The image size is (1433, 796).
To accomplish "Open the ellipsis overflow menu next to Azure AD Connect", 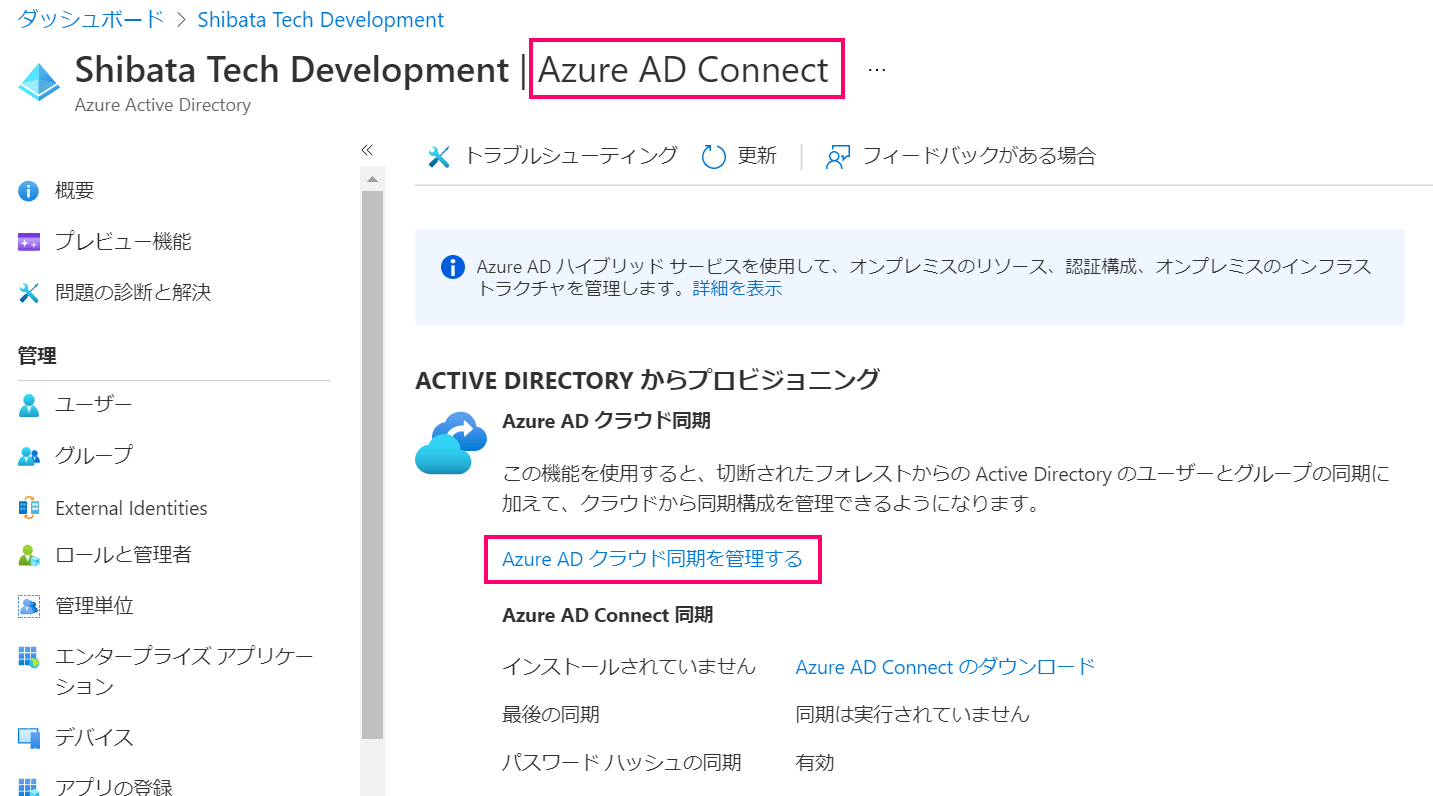I will point(877,69).
